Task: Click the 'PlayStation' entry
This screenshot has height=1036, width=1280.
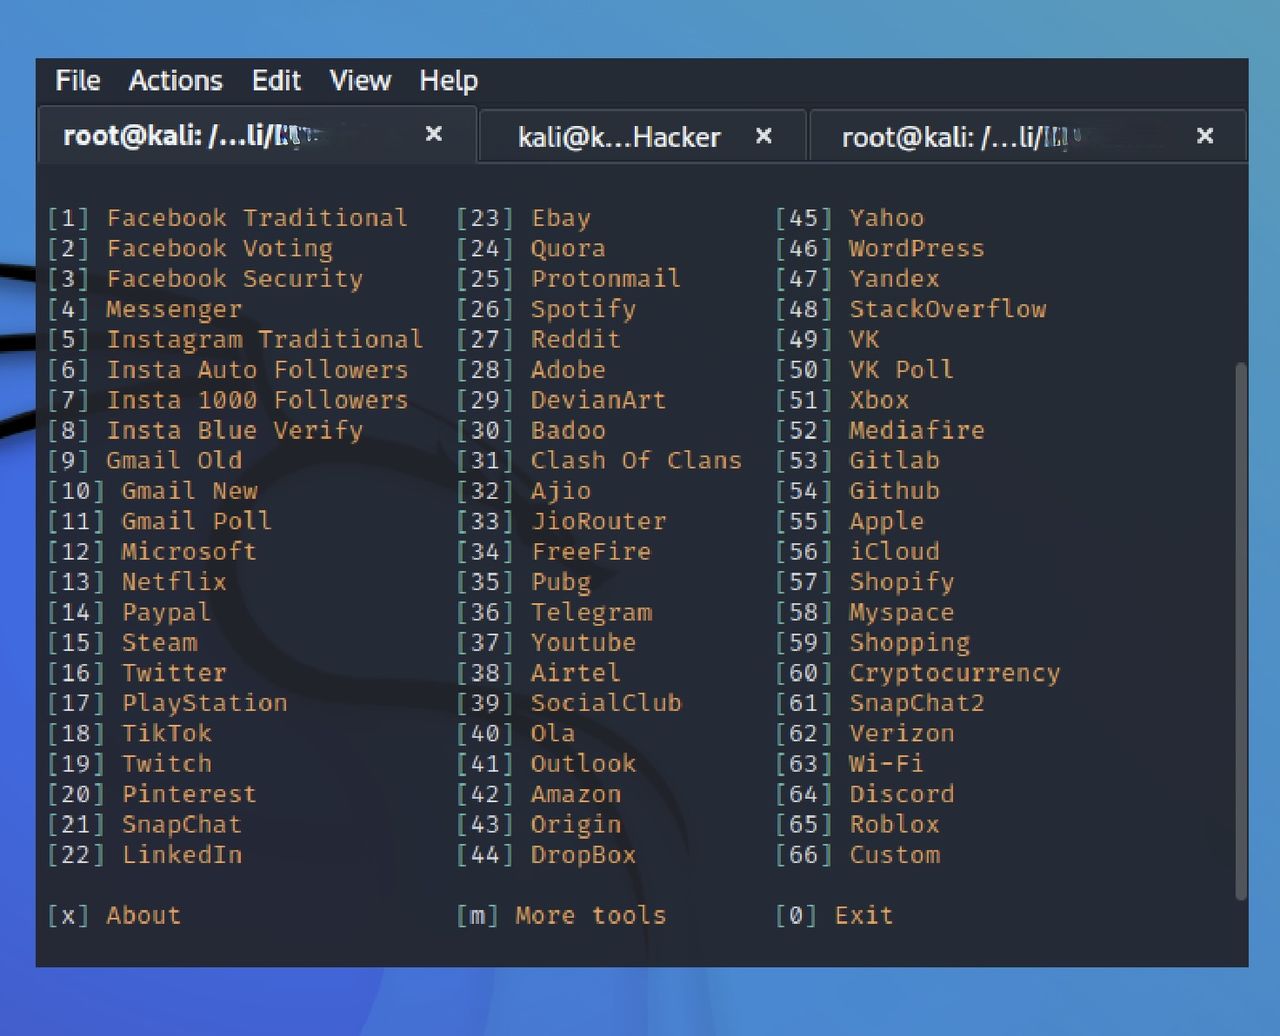Action: (205, 703)
